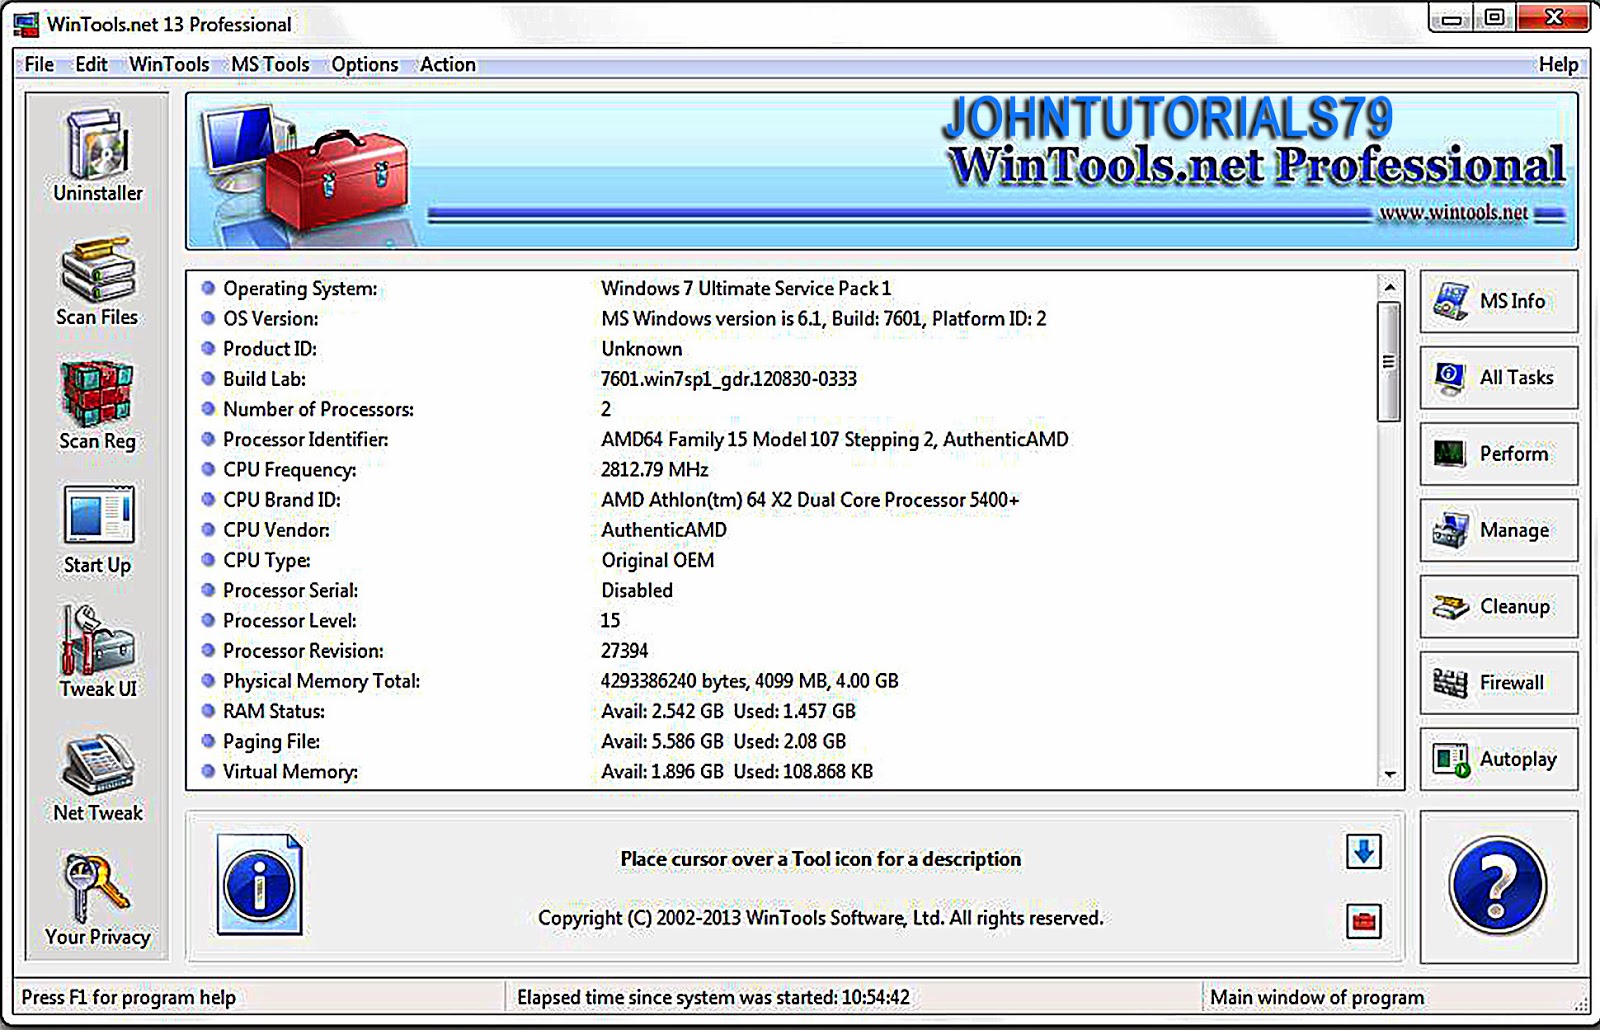Click the WinTools title bar app icon
1600x1030 pixels.
26,24
